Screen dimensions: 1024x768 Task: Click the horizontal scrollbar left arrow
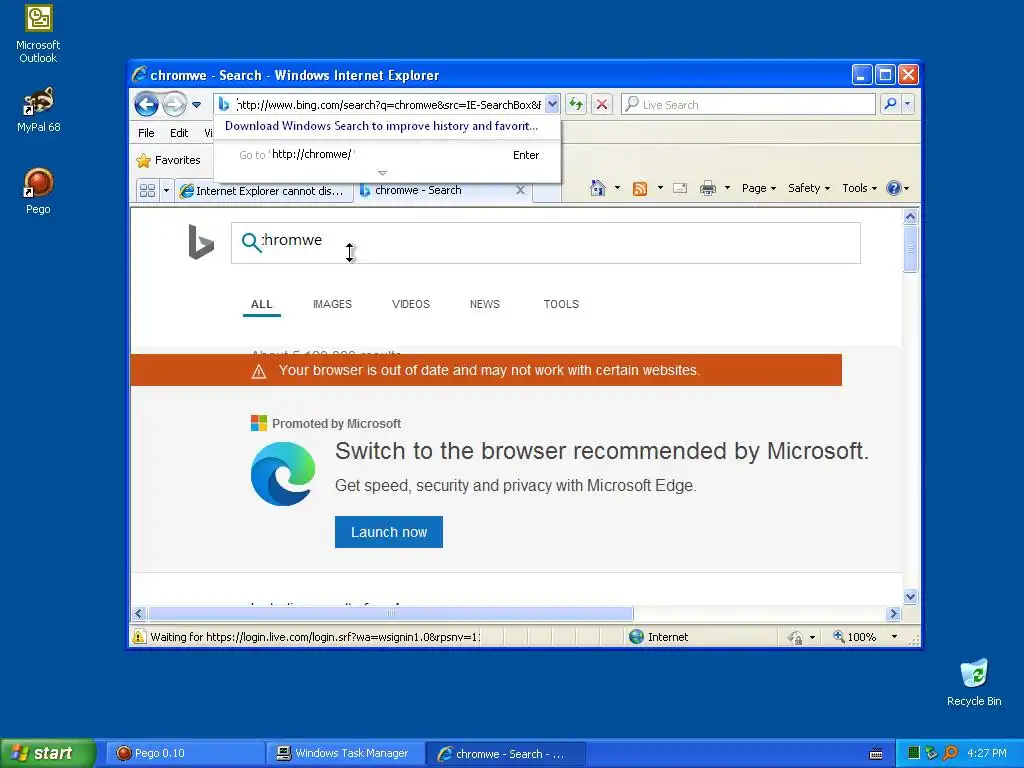138,614
